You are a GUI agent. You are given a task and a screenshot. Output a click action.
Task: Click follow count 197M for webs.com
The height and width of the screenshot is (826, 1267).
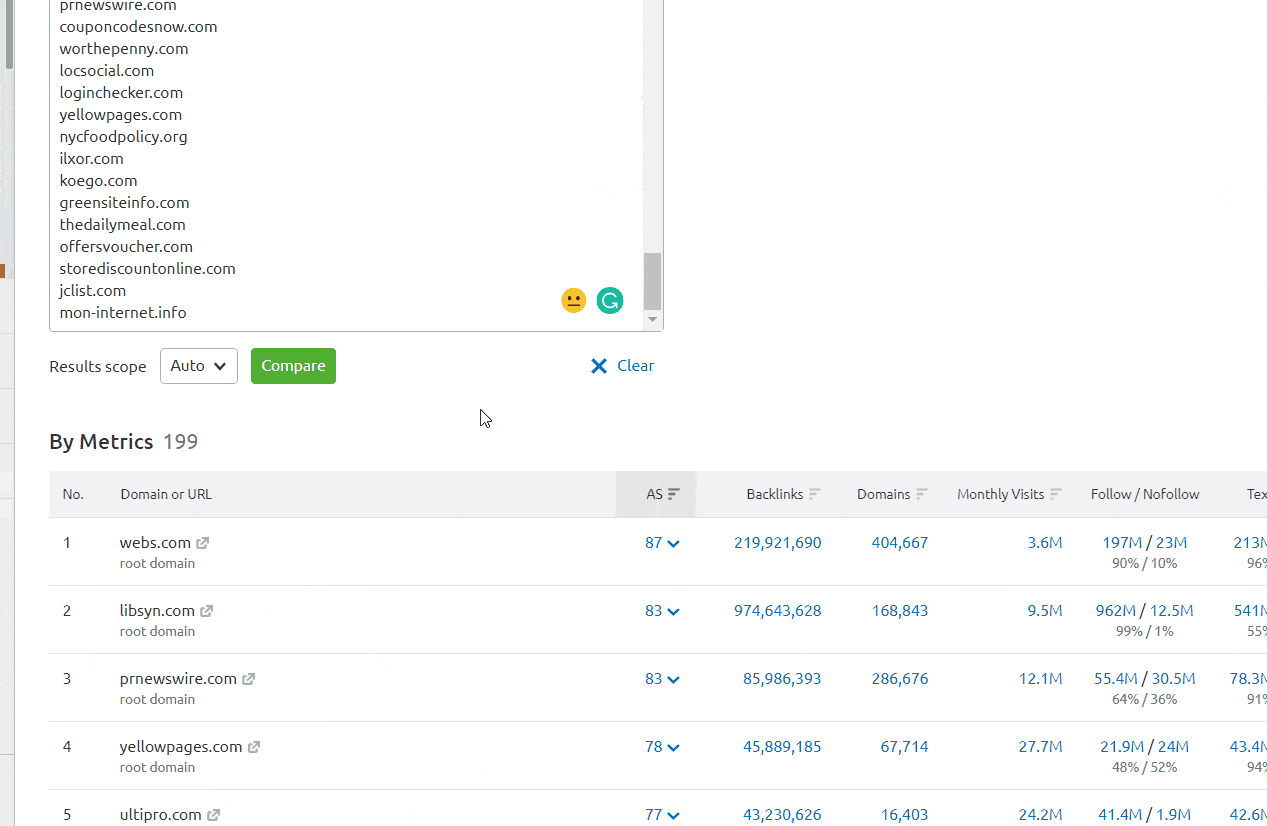1122,543
